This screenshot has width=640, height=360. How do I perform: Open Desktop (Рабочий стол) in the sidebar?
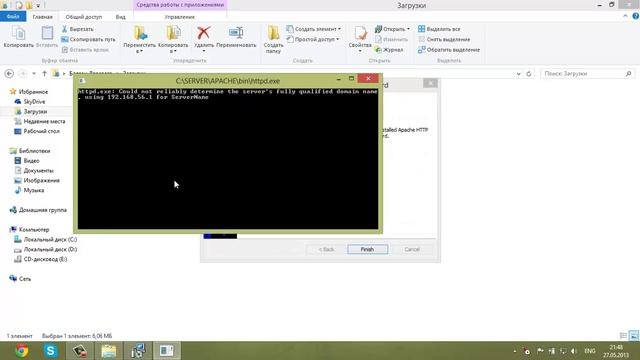(x=37, y=131)
